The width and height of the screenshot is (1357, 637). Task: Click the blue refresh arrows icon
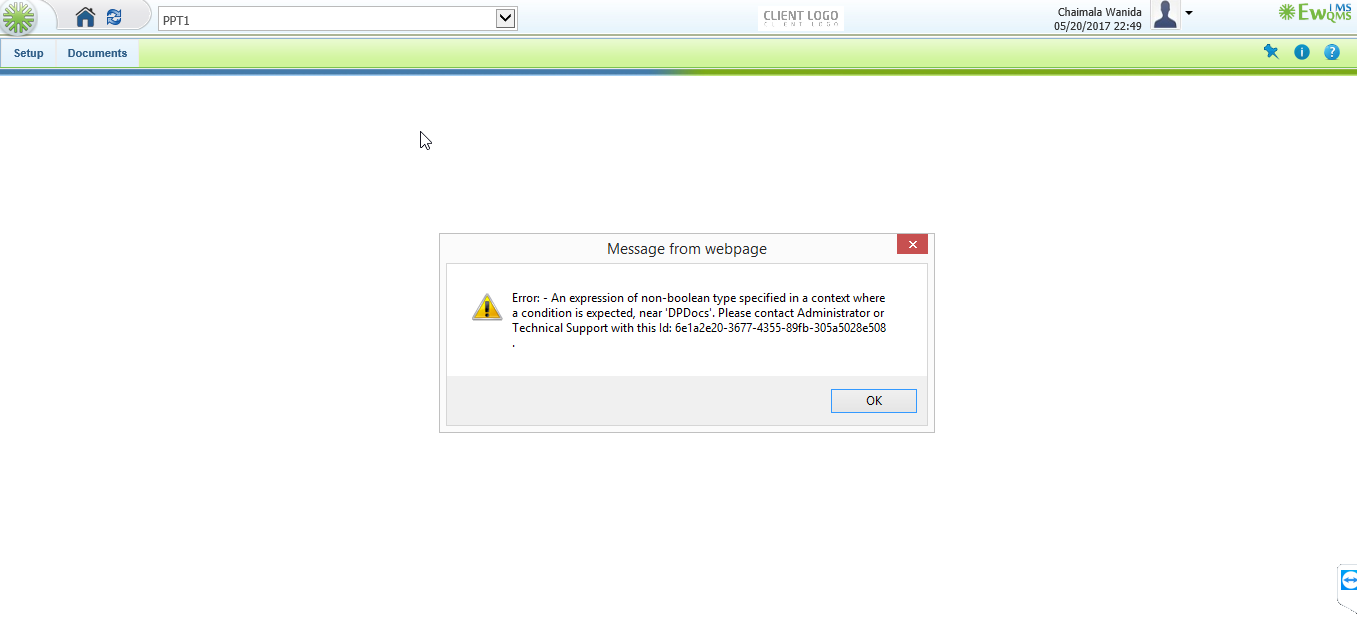(x=114, y=17)
